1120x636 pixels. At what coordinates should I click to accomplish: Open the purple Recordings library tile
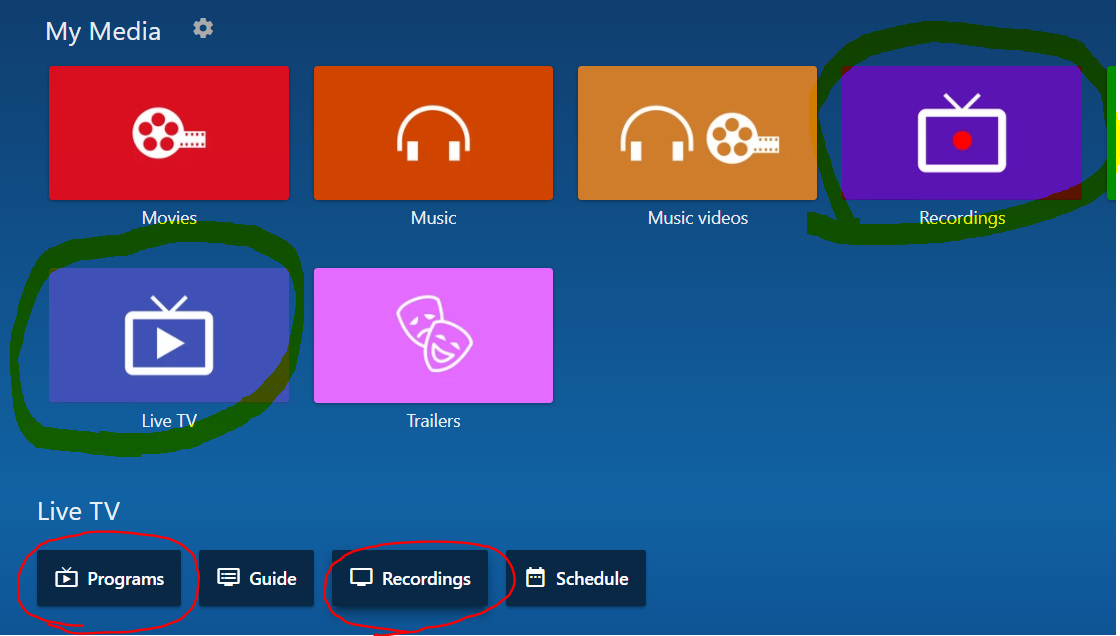tap(961, 133)
